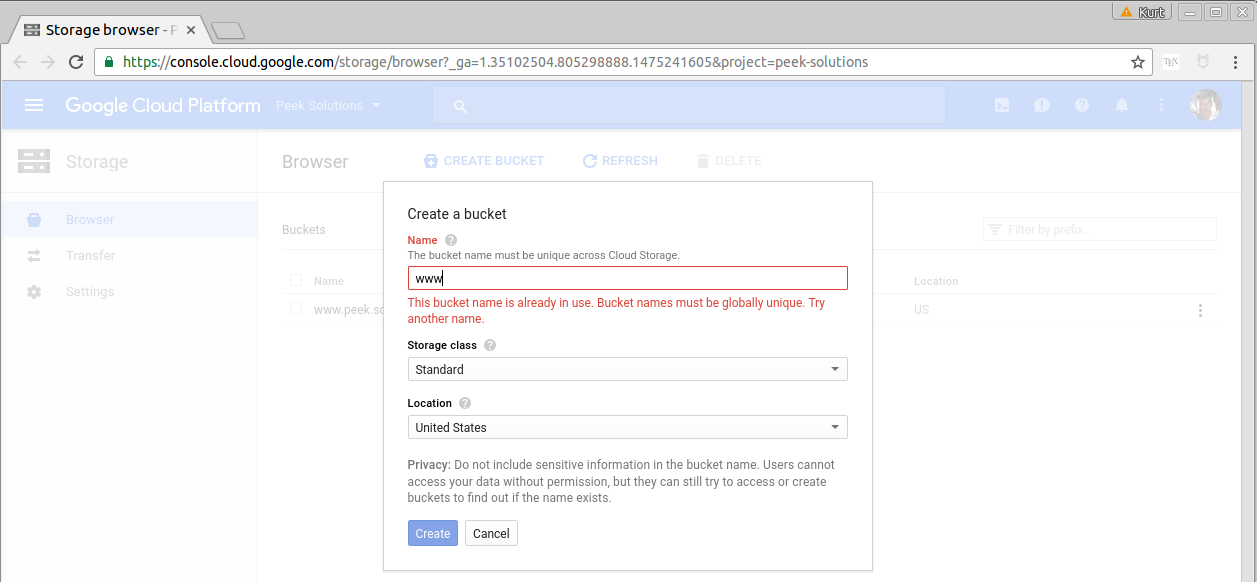
Task: Click the Storage product icon
Action: (34, 161)
